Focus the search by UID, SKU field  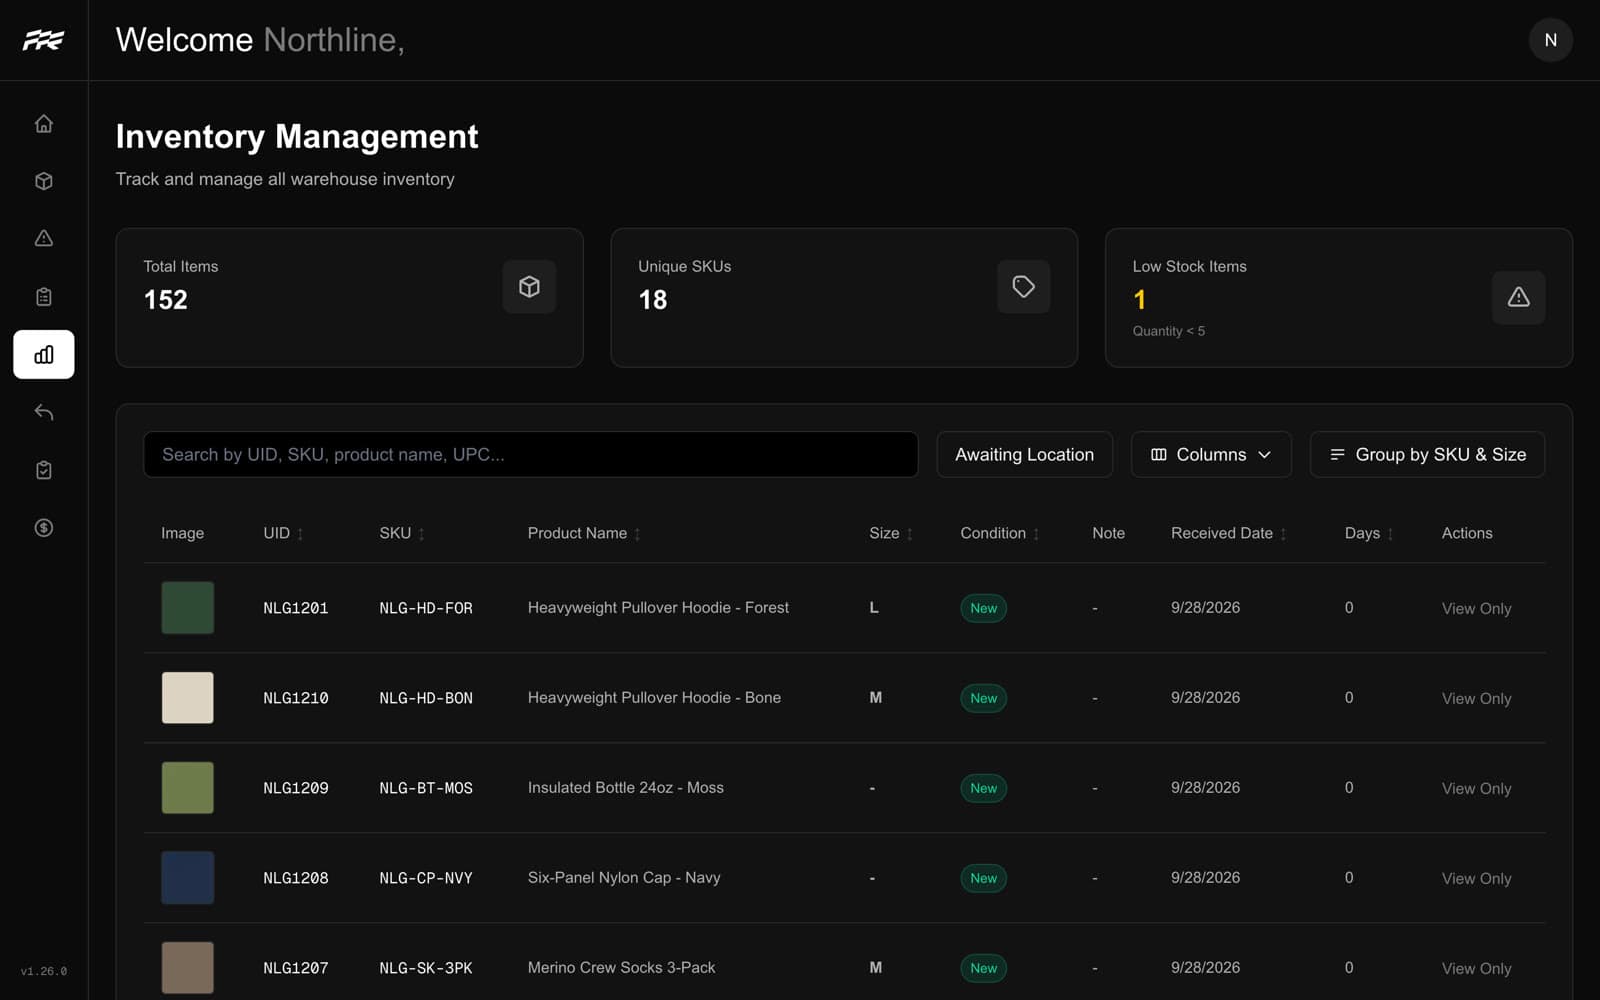[x=530, y=454]
